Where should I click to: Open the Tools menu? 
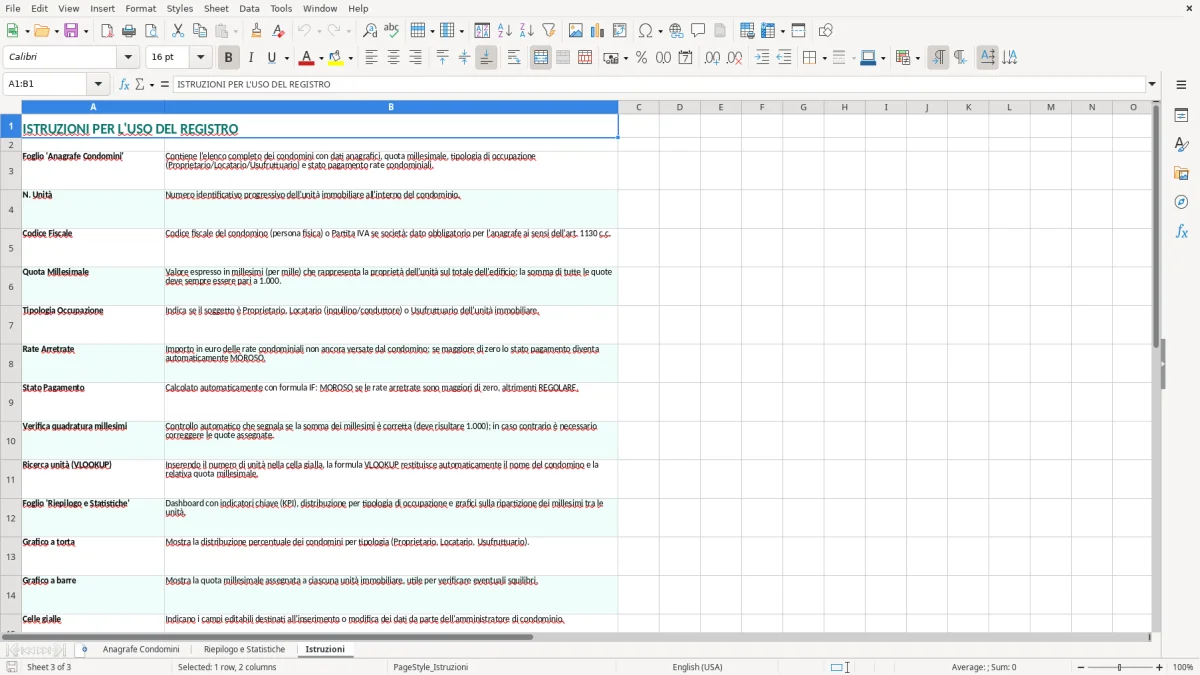pos(281,8)
